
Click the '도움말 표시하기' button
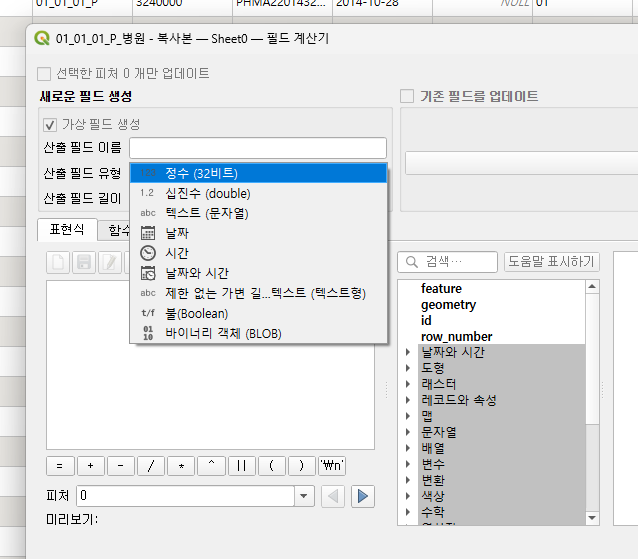coord(552,262)
